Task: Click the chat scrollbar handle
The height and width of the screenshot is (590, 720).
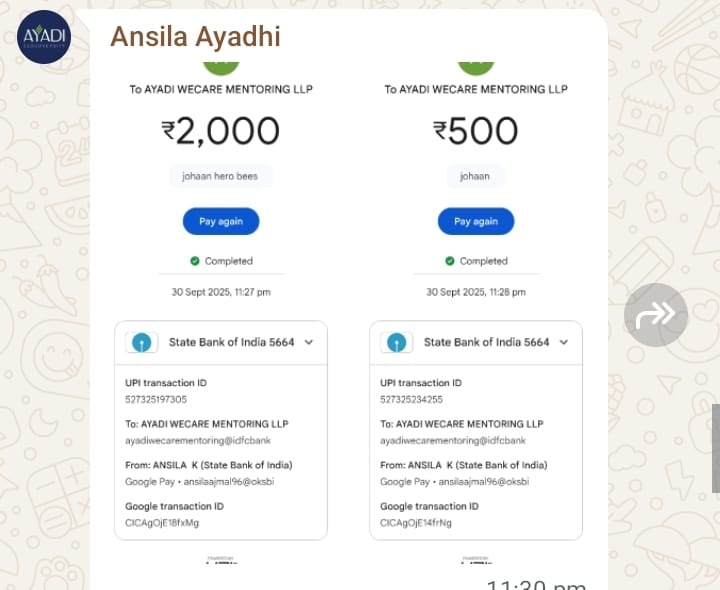Action: click(x=715, y=448)
